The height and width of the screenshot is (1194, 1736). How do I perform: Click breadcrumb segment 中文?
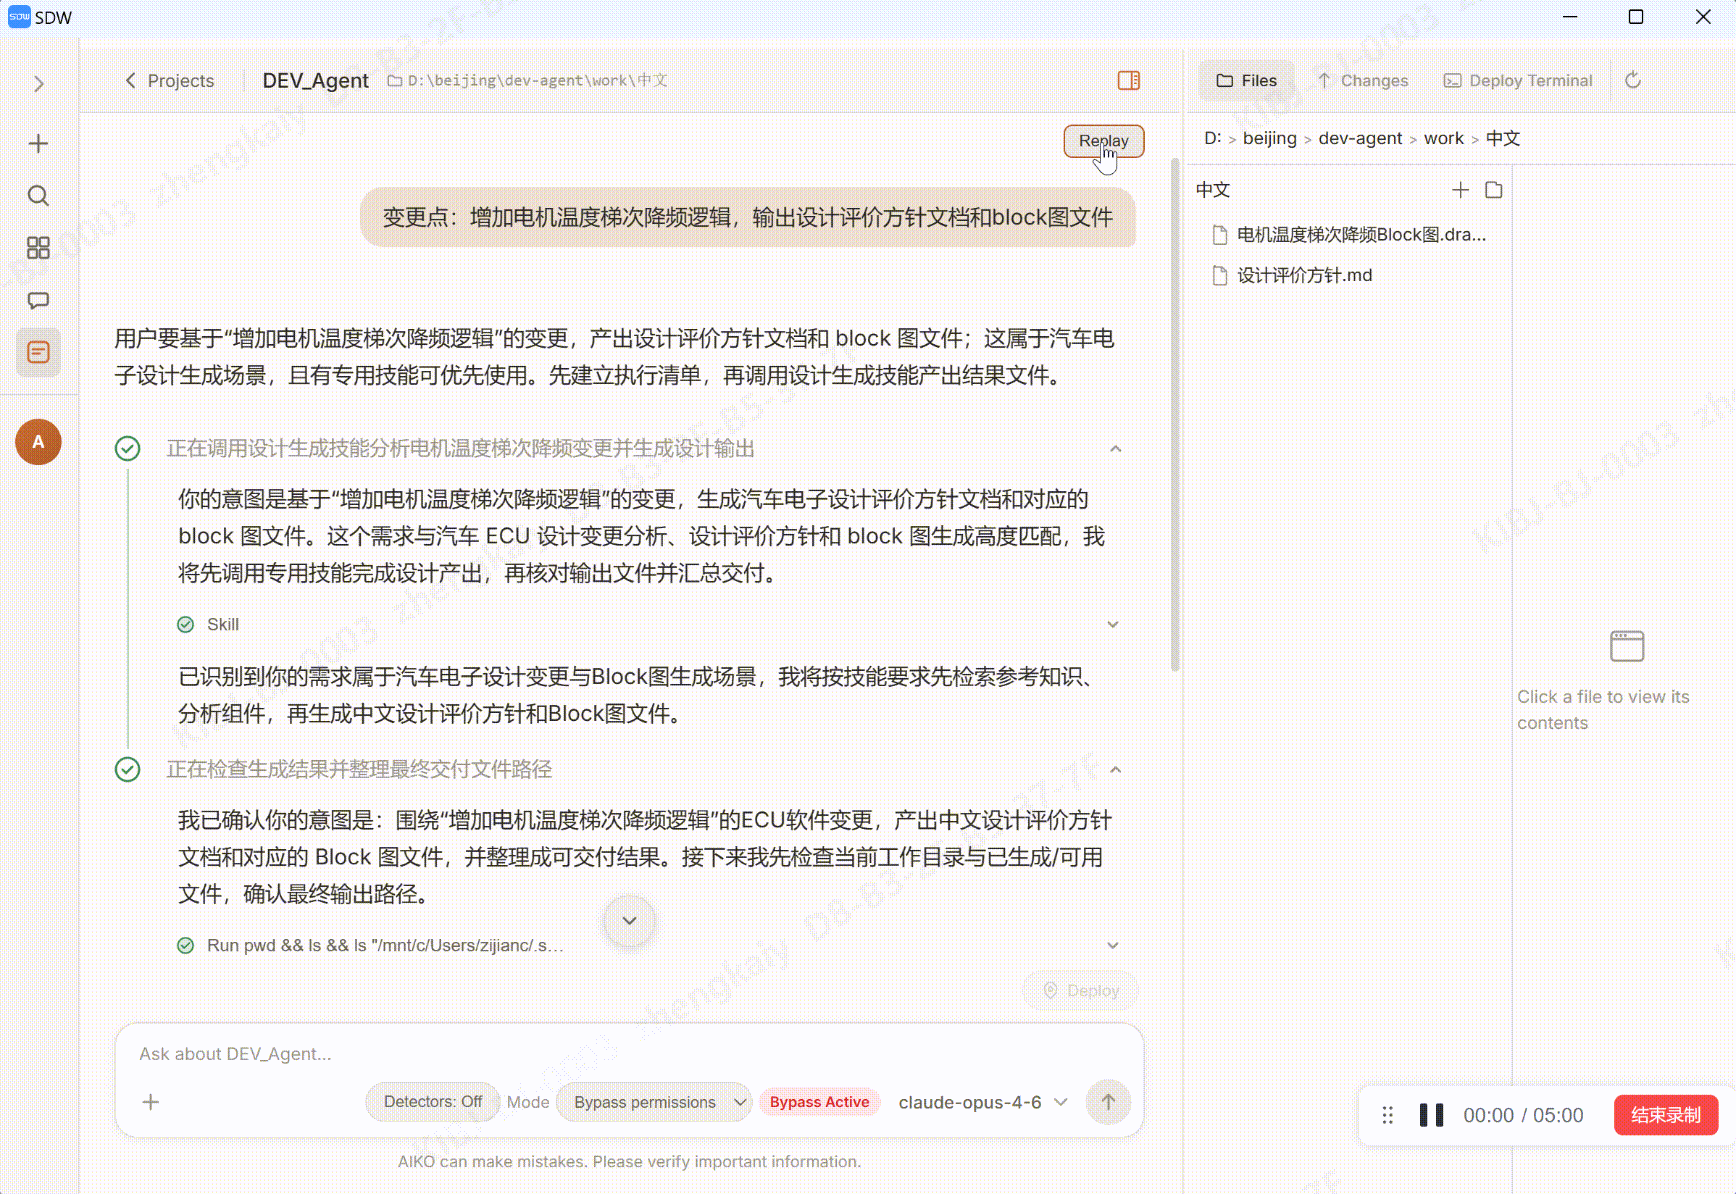(1503, 139)
